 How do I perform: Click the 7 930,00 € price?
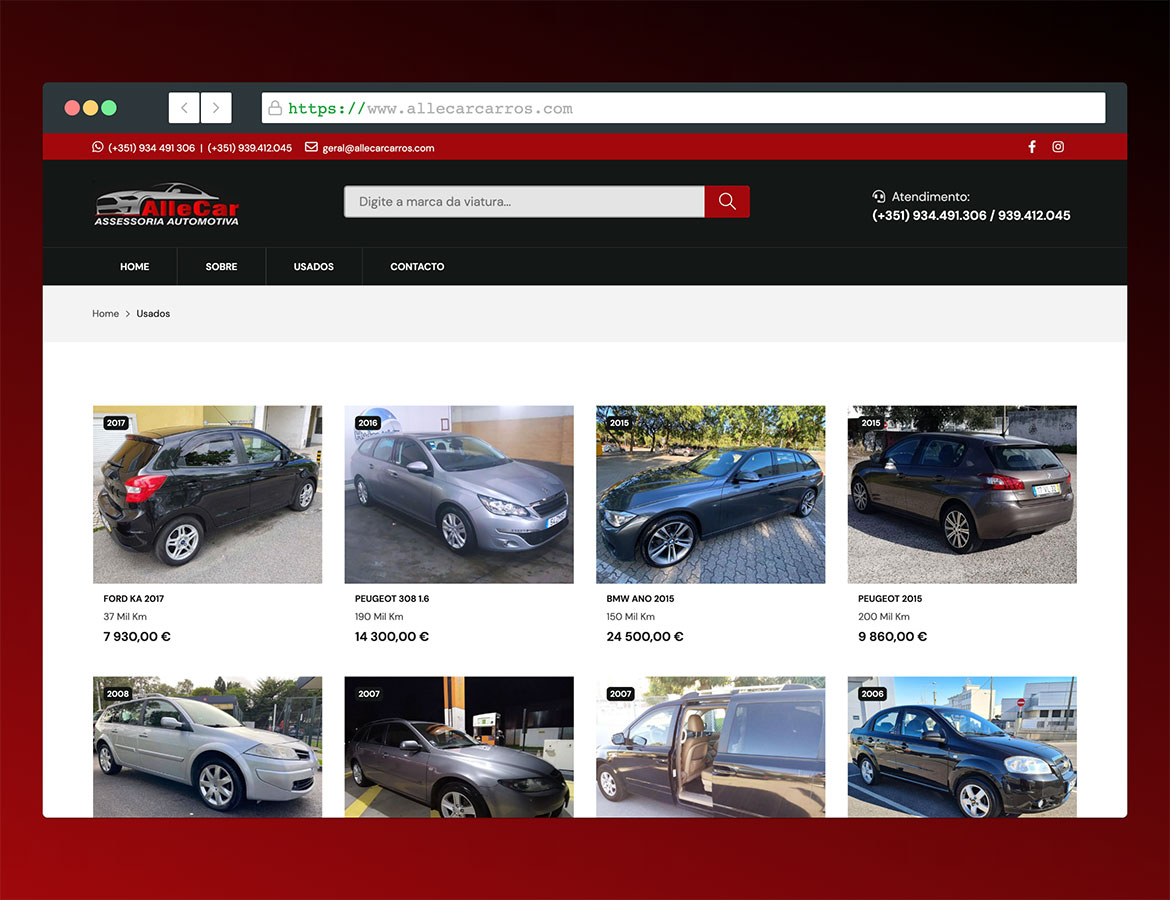tap(137, 637)
